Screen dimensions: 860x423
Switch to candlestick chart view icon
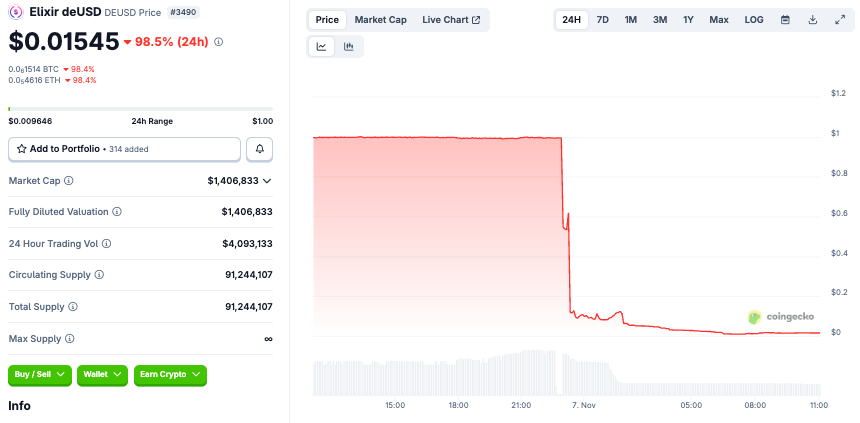349,46
